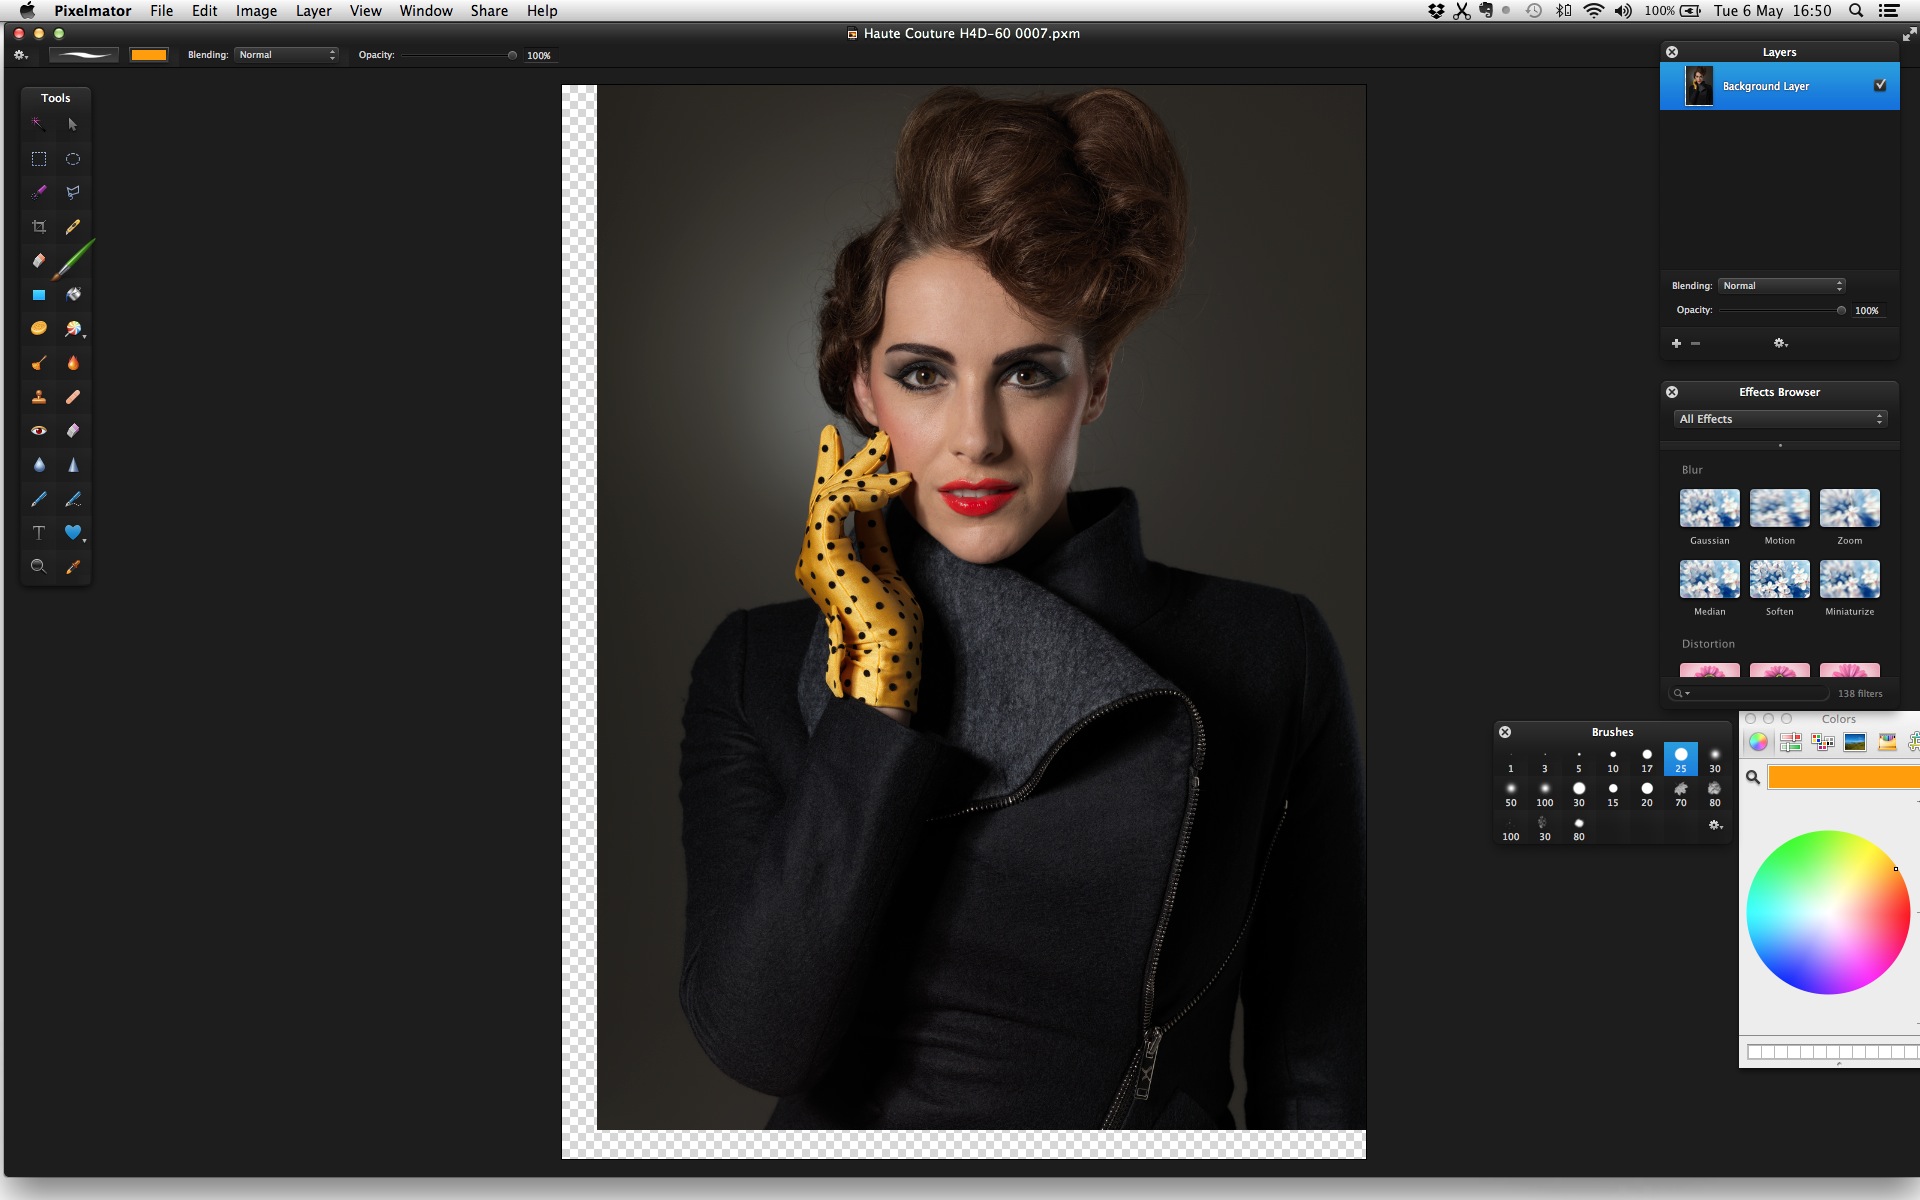Activate the Red Eye tool
1920x1200 pixels.
pyautogui.click(x=39, y=431)
